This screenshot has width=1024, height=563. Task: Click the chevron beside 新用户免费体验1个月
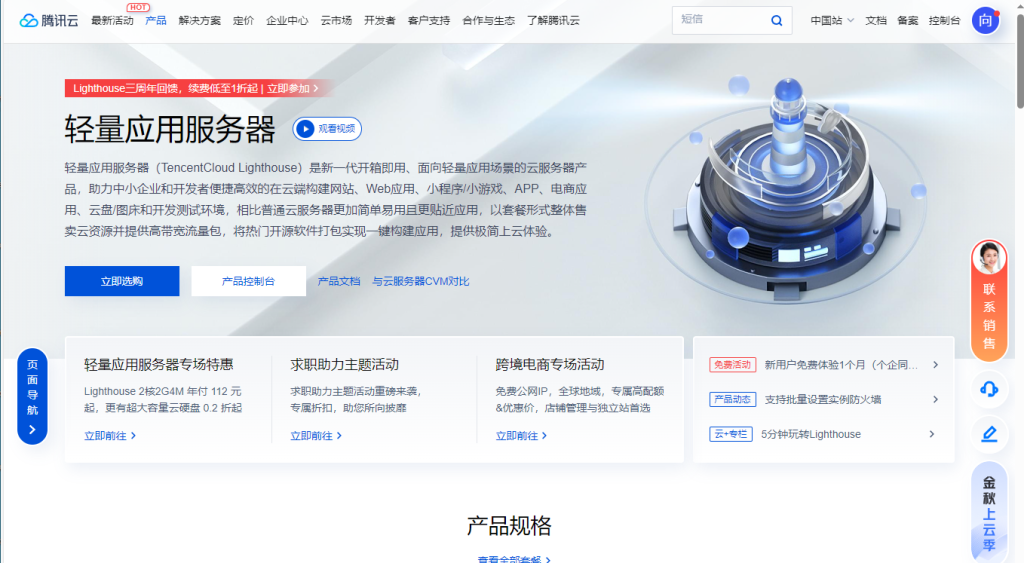pyautogui.click(x=935, y=364)
